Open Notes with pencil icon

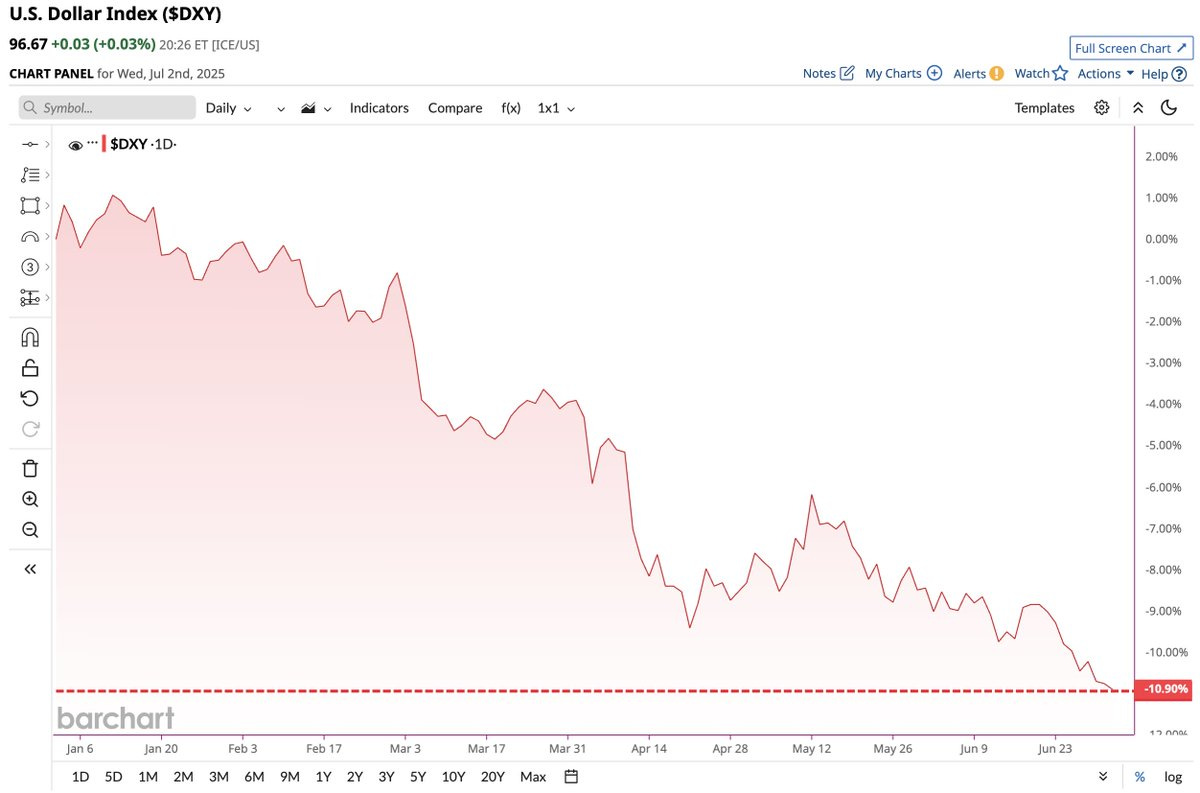click(x=829, y=73)
